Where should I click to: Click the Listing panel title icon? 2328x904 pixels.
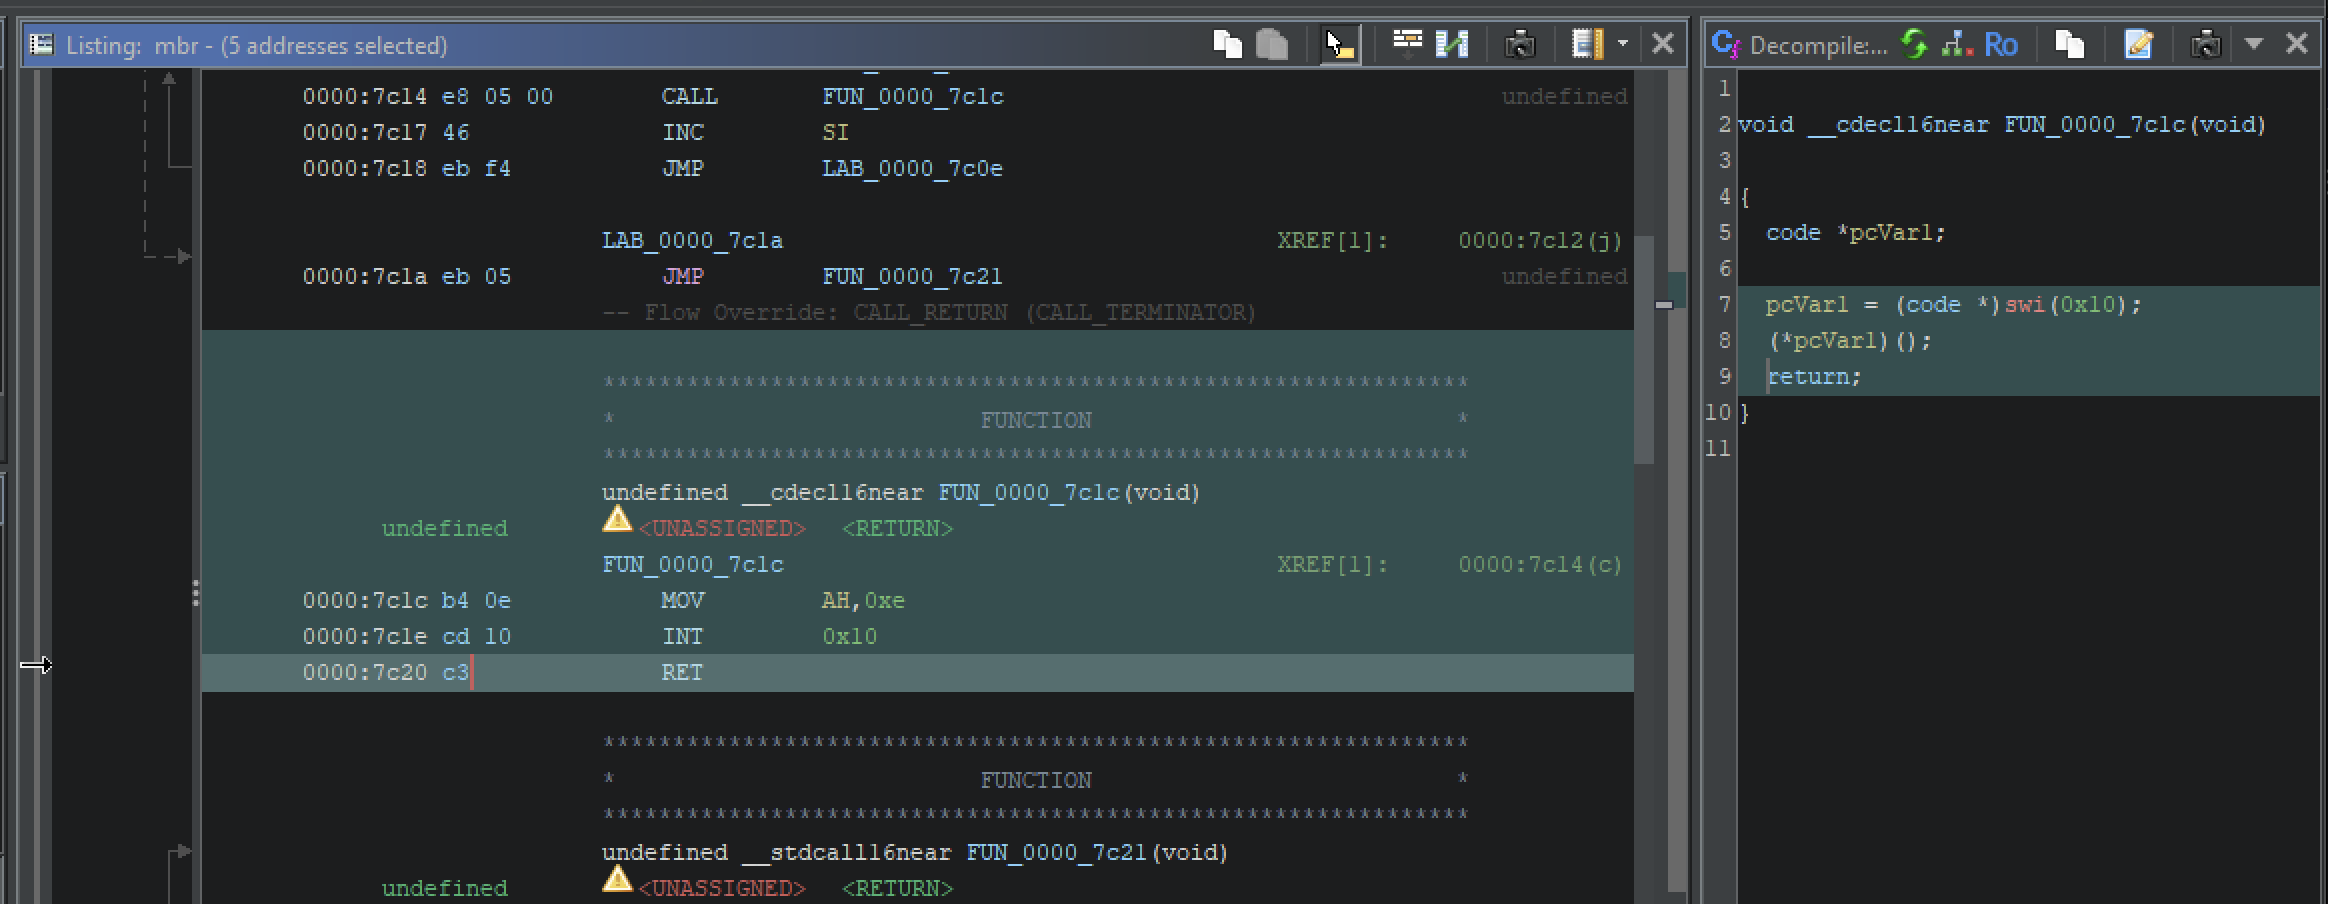click(41, 44)
